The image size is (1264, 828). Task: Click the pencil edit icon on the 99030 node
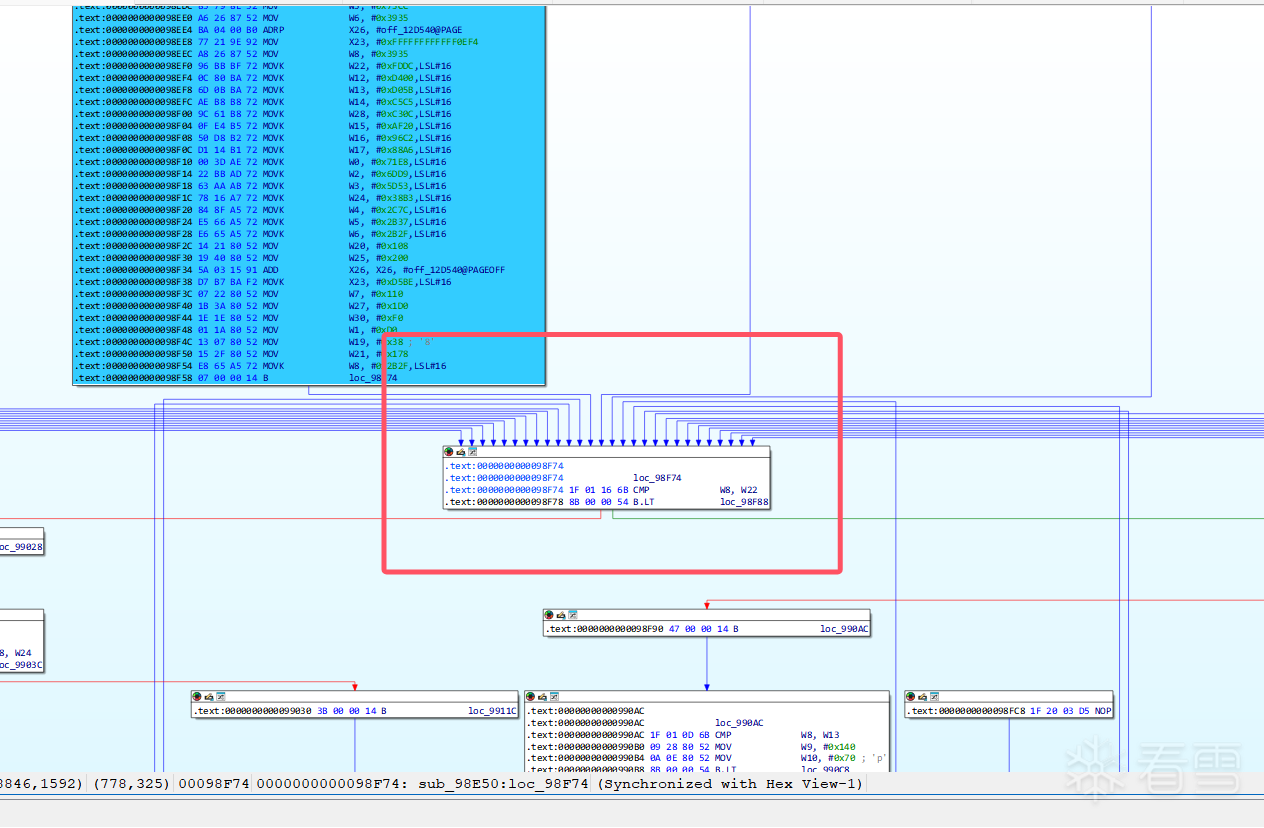[208, 696]
